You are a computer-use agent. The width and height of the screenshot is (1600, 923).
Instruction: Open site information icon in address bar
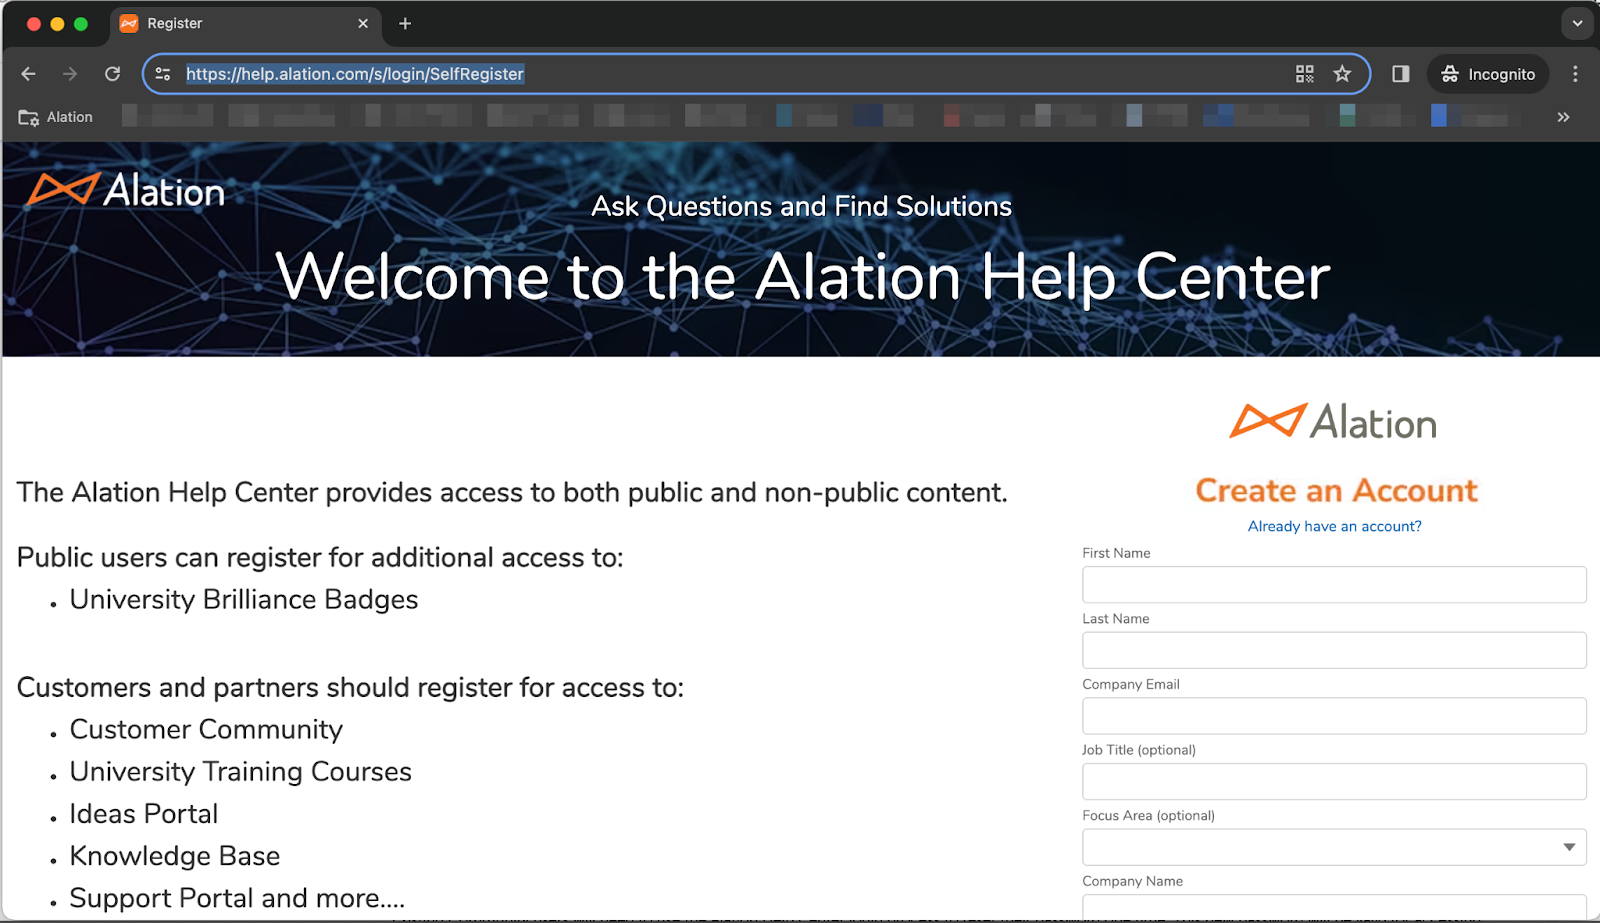pyautogui.click(x=163, y=74)
